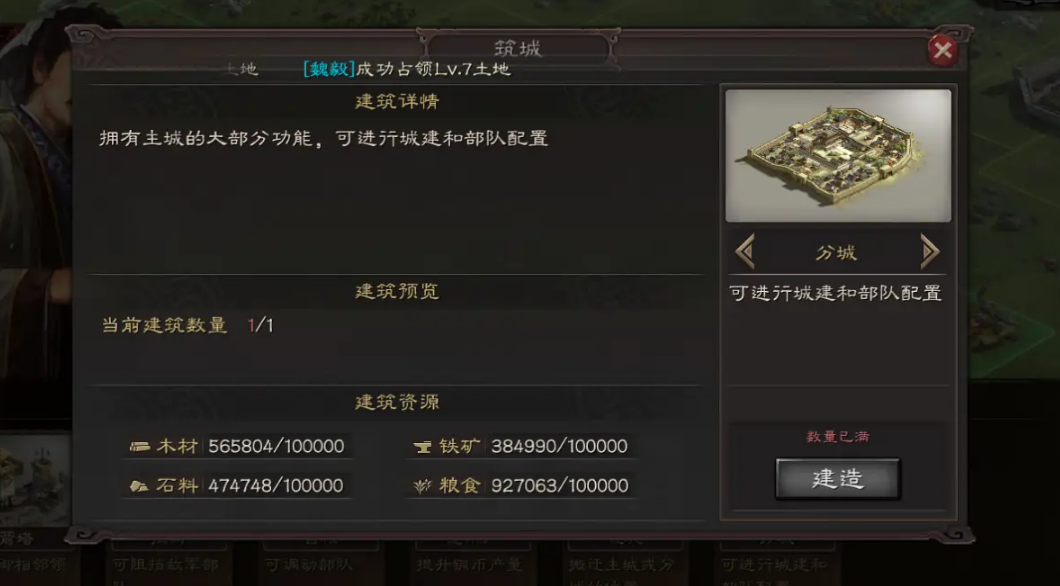Click the wood (木材) resource icon
This screenshot has height=586, width=1060.
140,446
